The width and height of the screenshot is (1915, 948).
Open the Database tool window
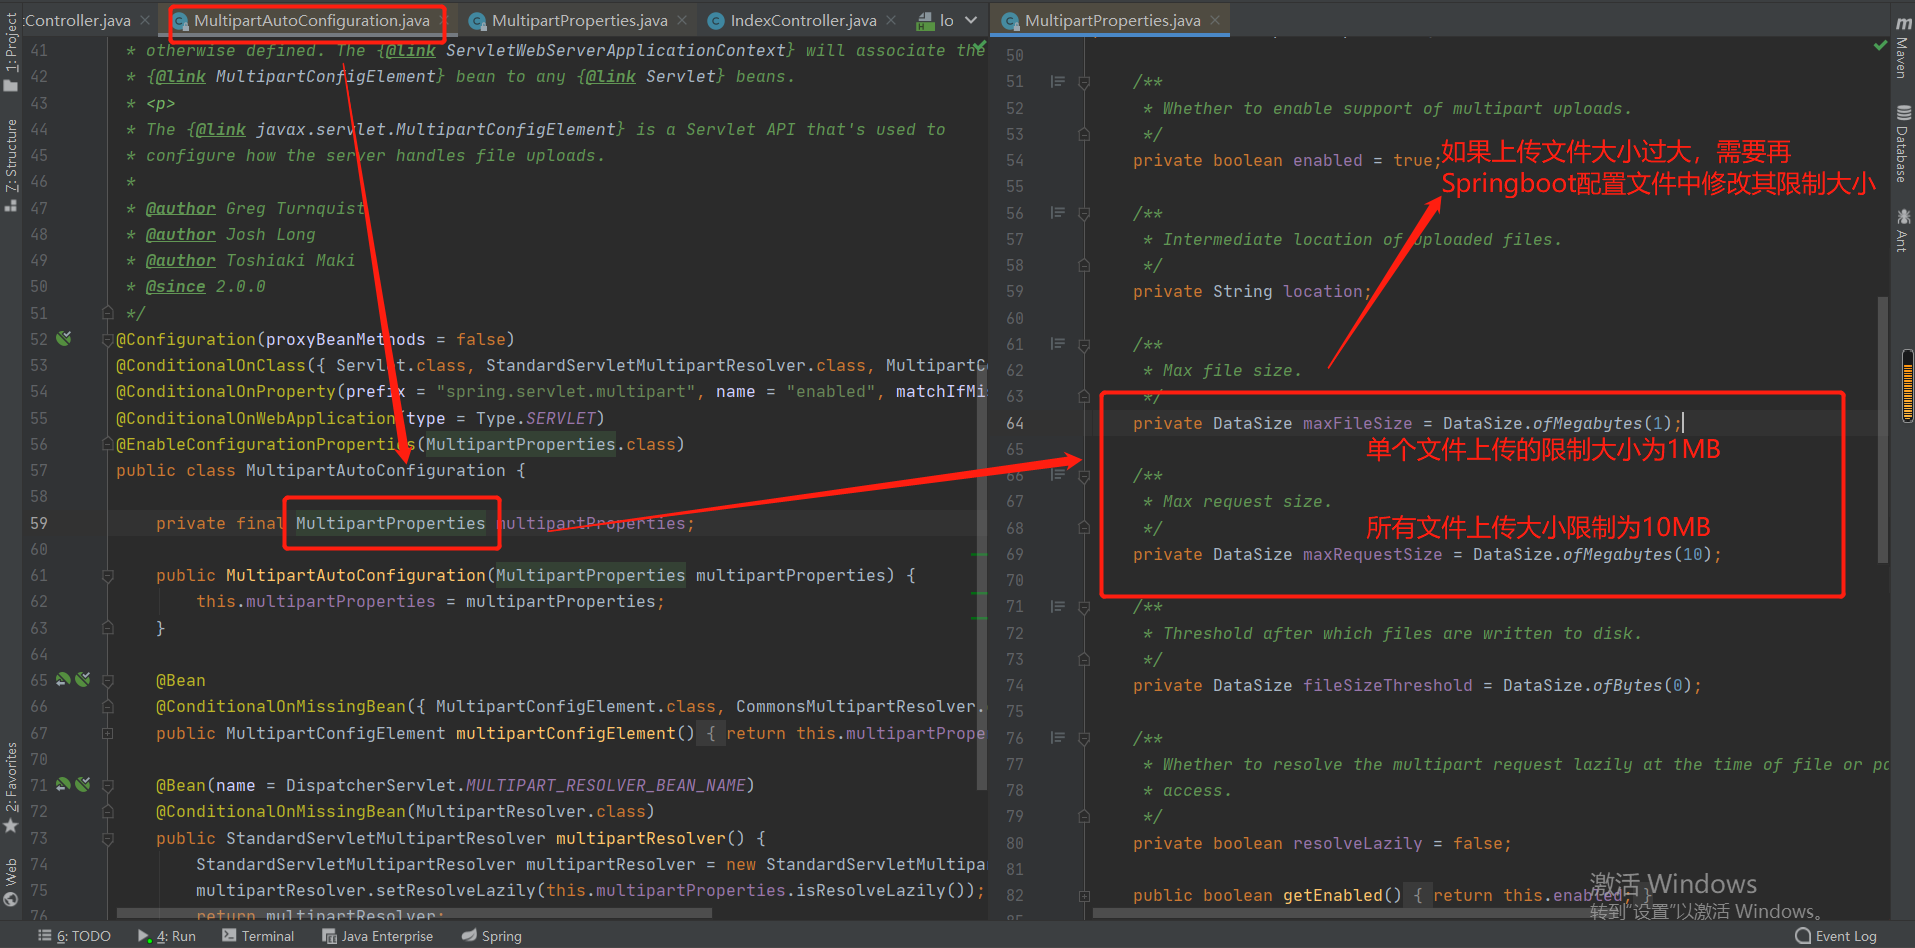coord(1903,143)
